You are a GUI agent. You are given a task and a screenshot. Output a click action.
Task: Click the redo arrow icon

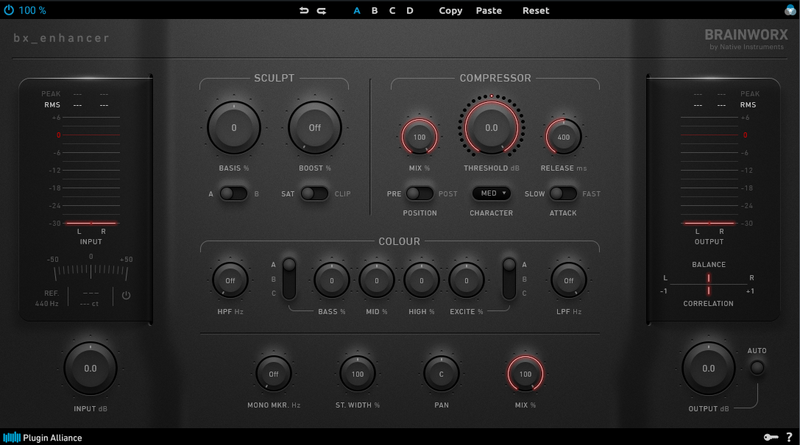pos(321,10)
